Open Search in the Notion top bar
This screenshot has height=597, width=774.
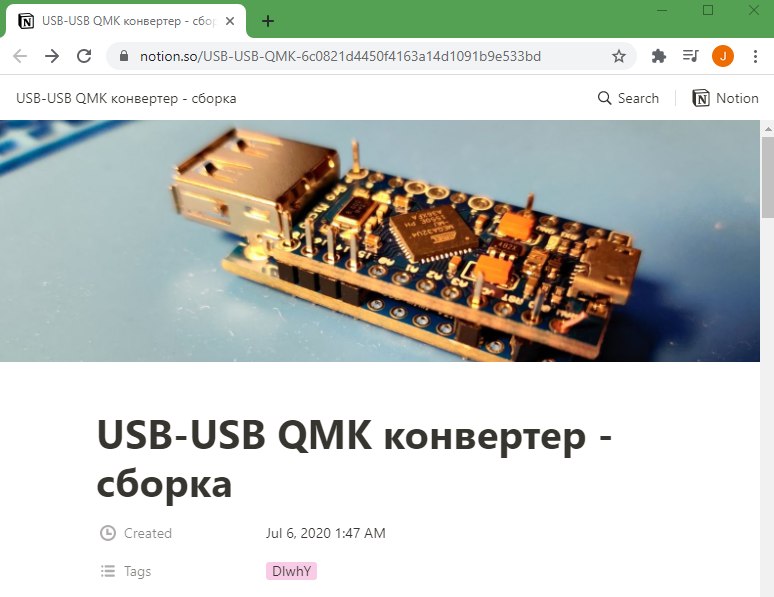pyautogui.click(x=628, y=98)
